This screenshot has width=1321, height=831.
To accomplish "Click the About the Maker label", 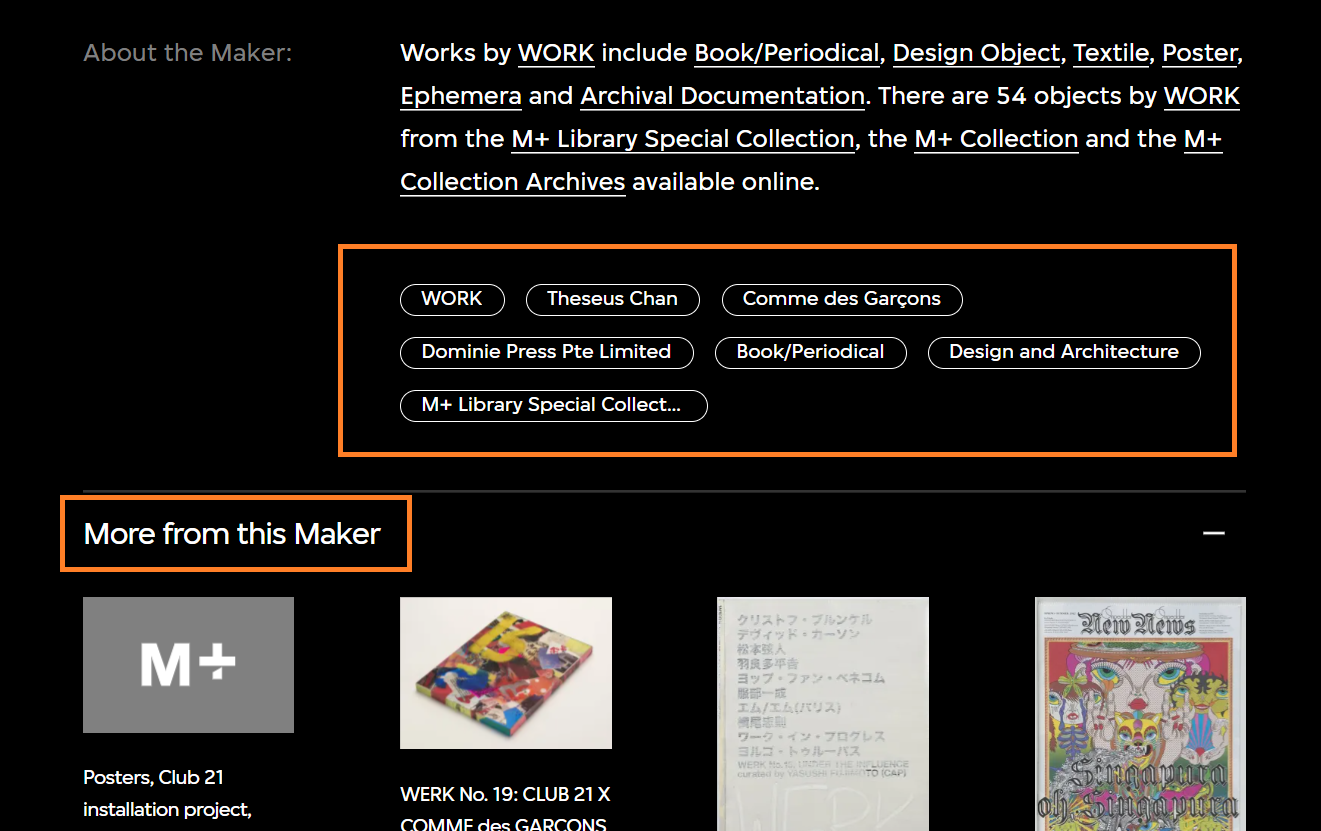I will click(188, 53).
